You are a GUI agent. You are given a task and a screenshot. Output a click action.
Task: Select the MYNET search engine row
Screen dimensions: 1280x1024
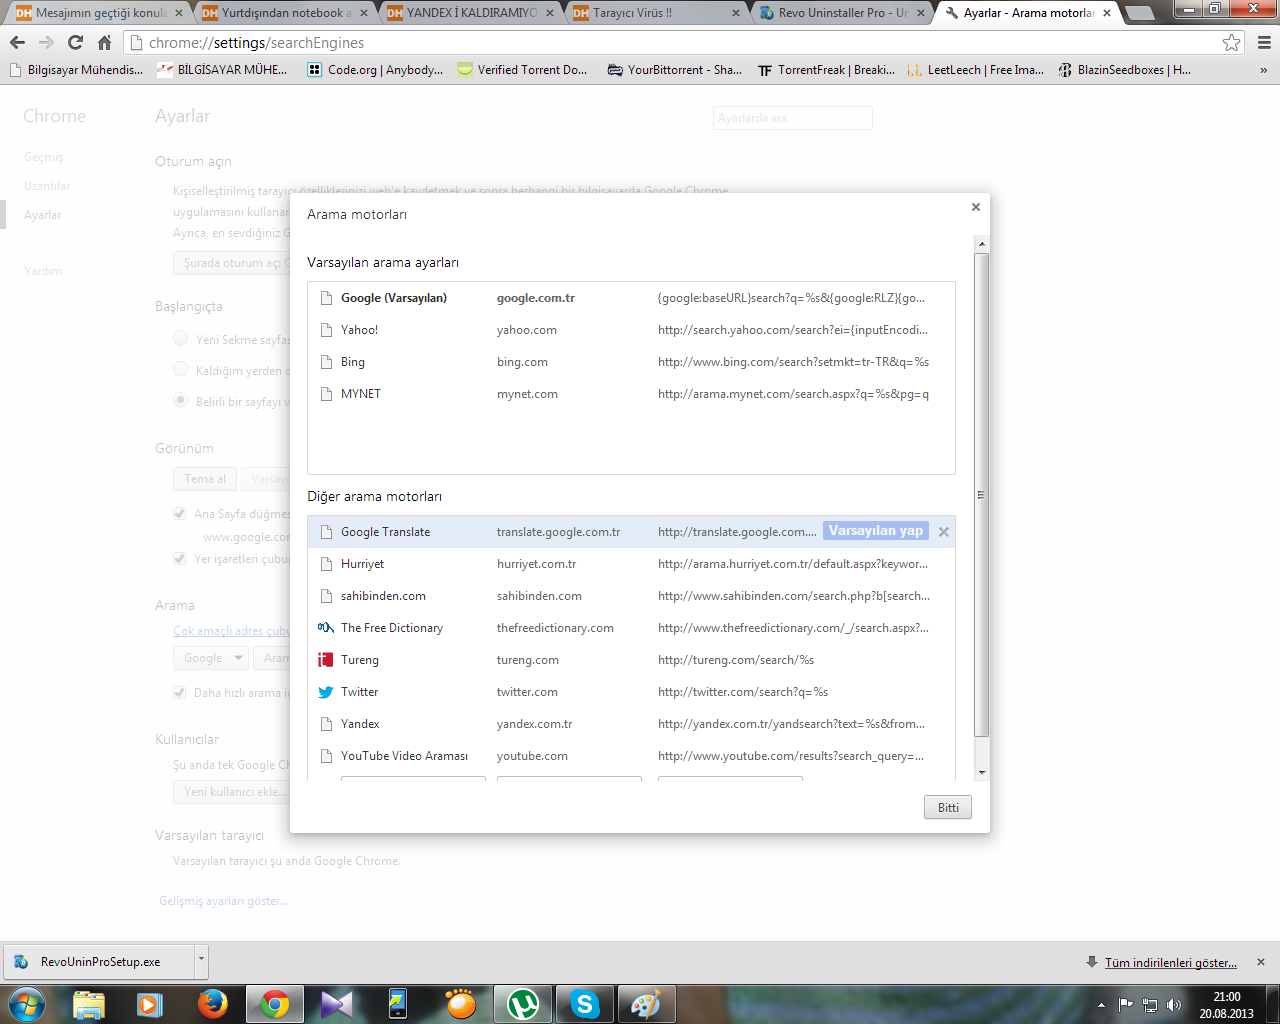pyautogui.click(x=631, y=394)
